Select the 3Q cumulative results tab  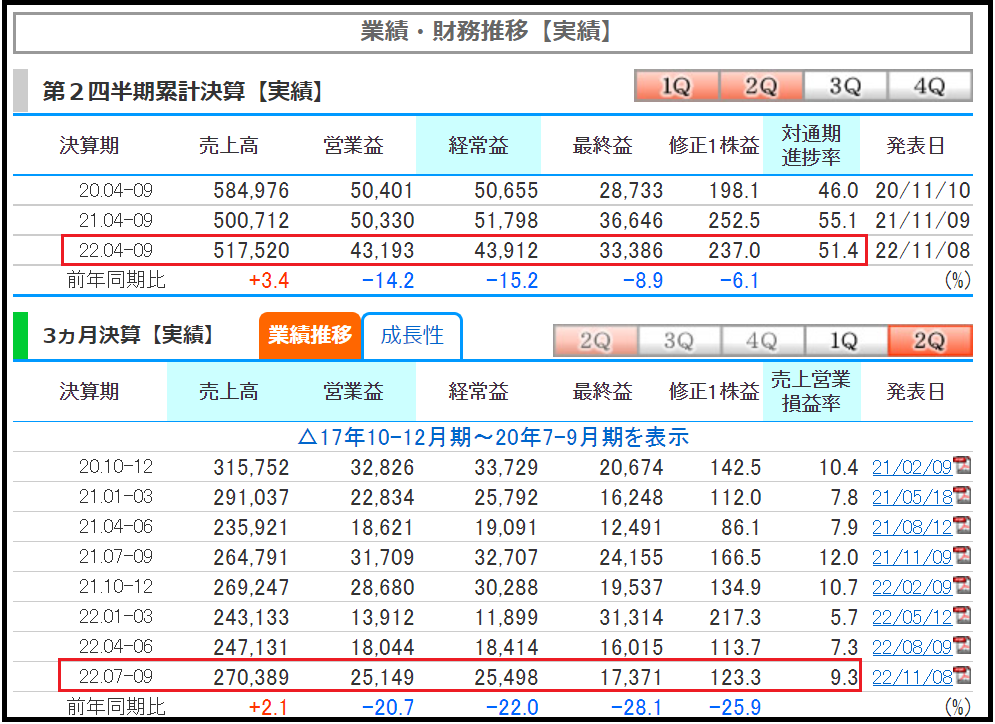(845, 86)
